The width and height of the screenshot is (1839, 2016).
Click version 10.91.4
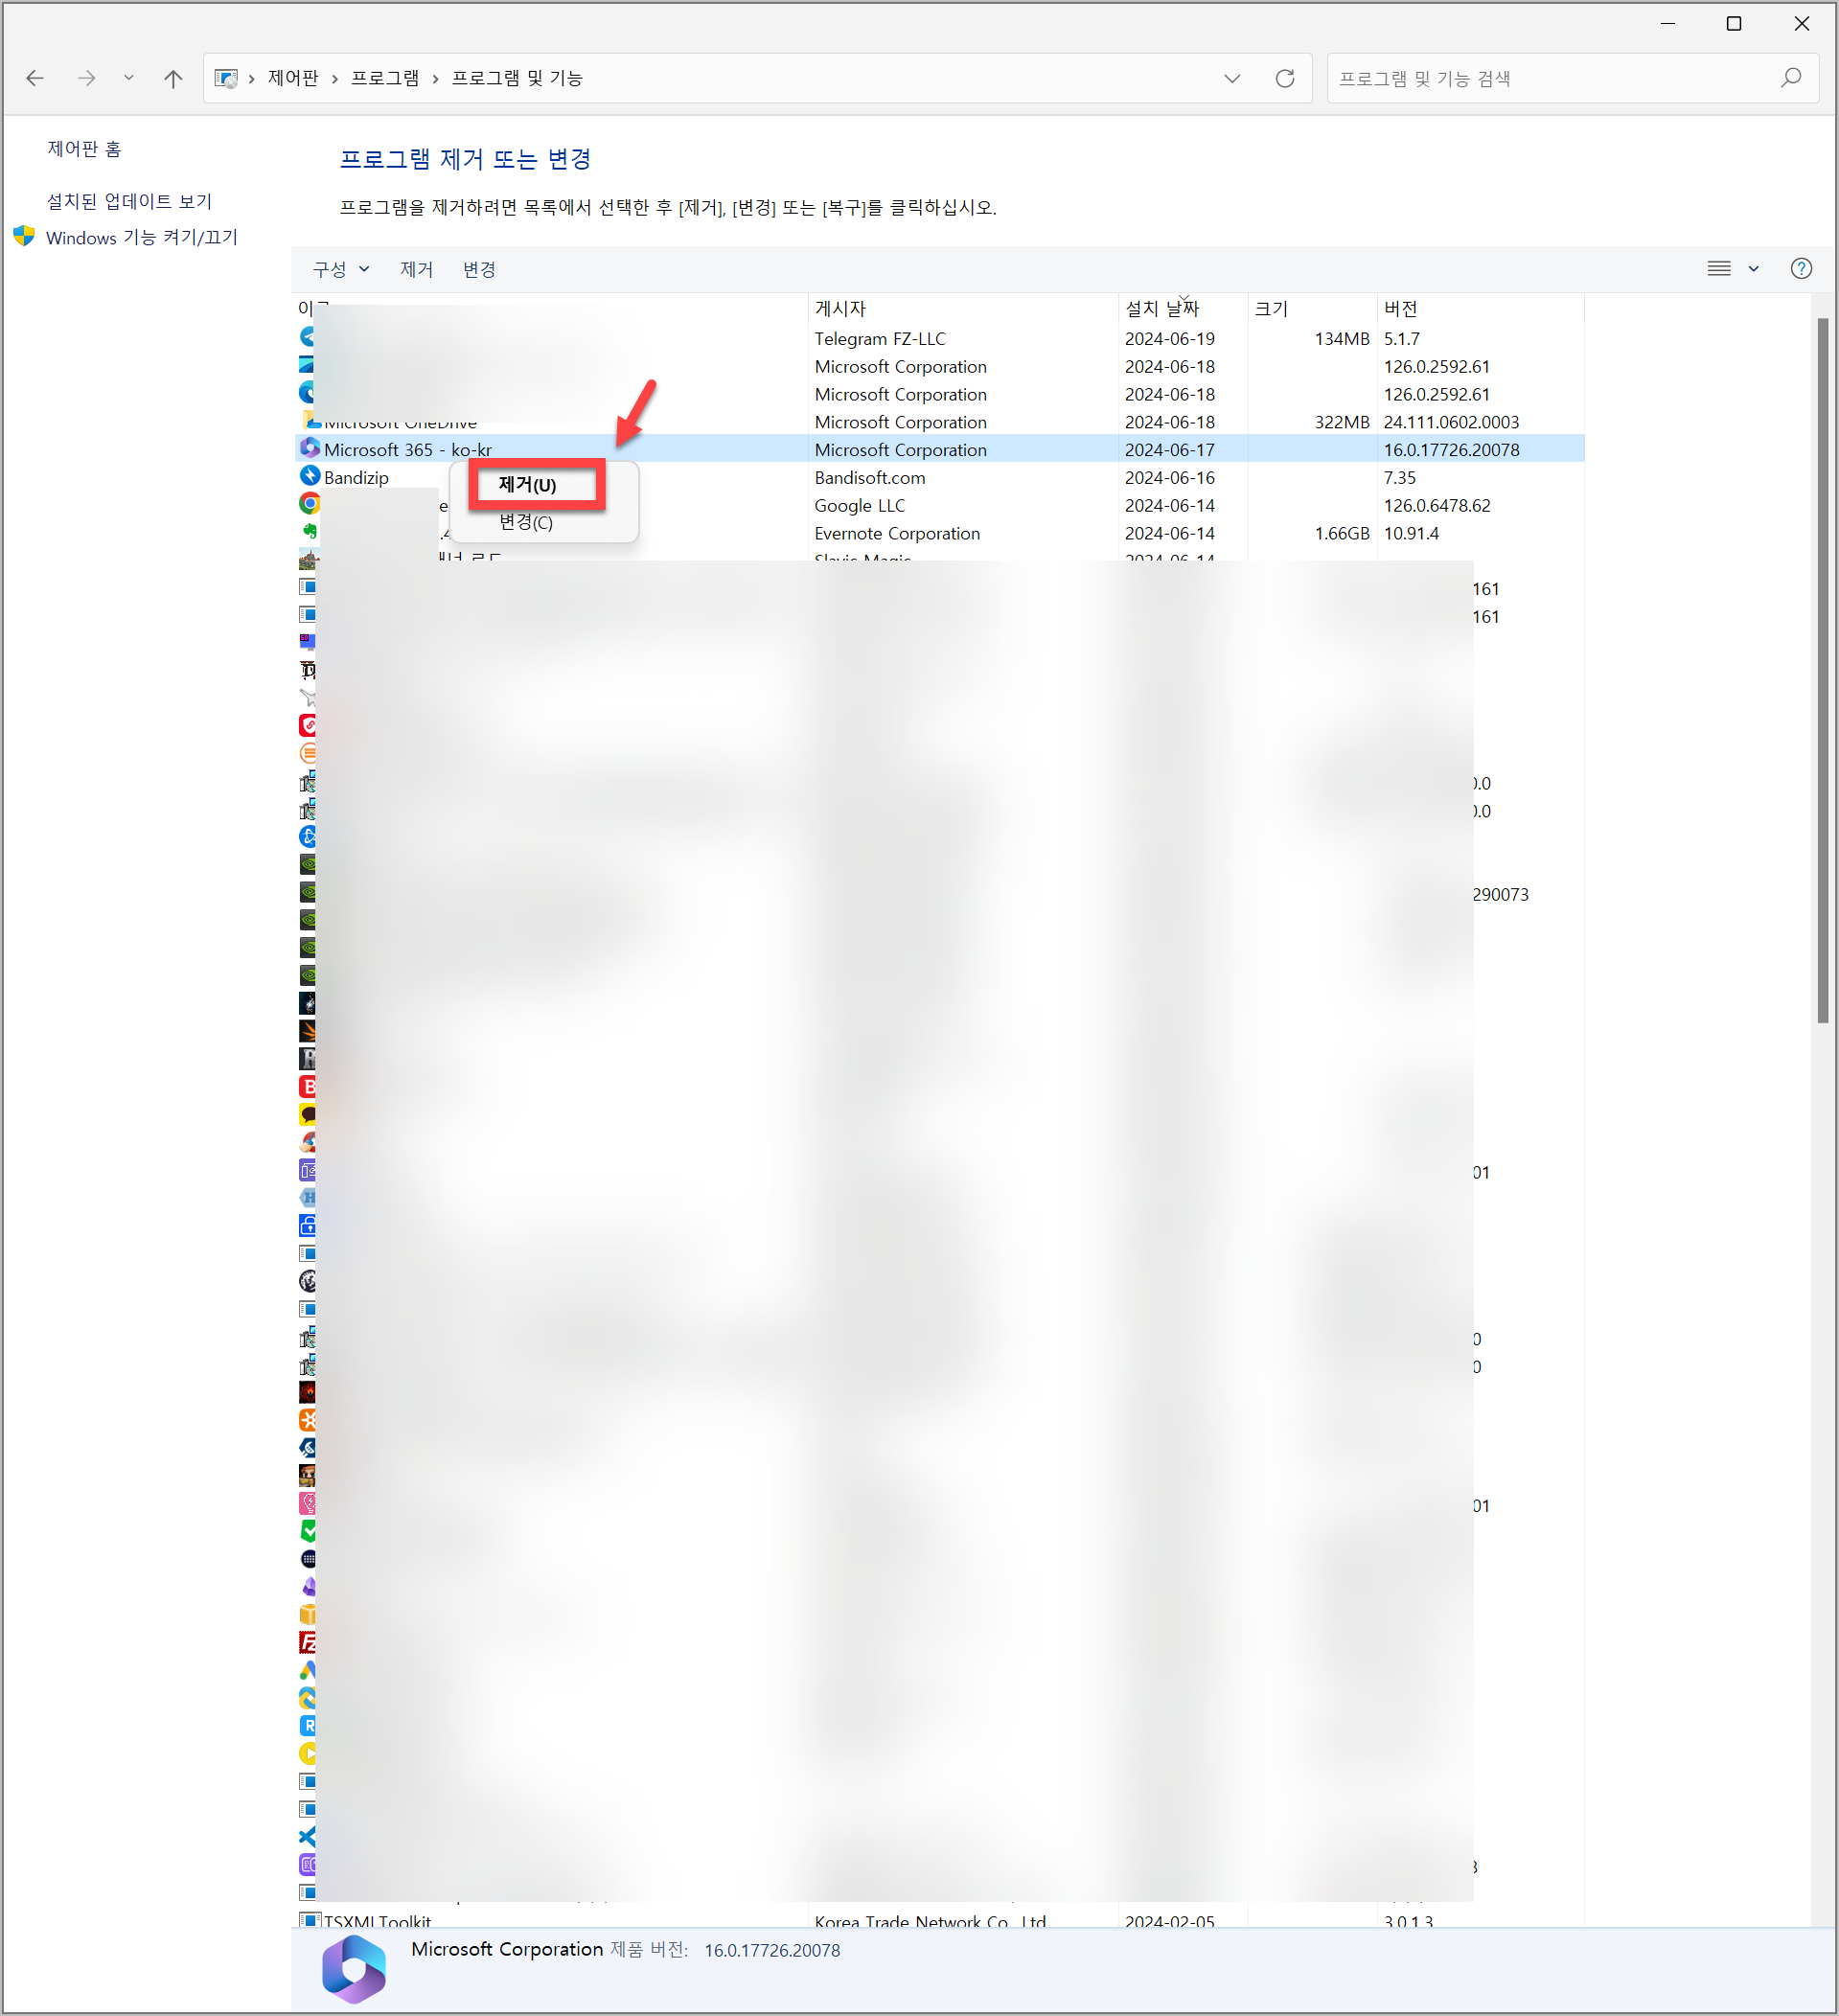[1411, 533]
